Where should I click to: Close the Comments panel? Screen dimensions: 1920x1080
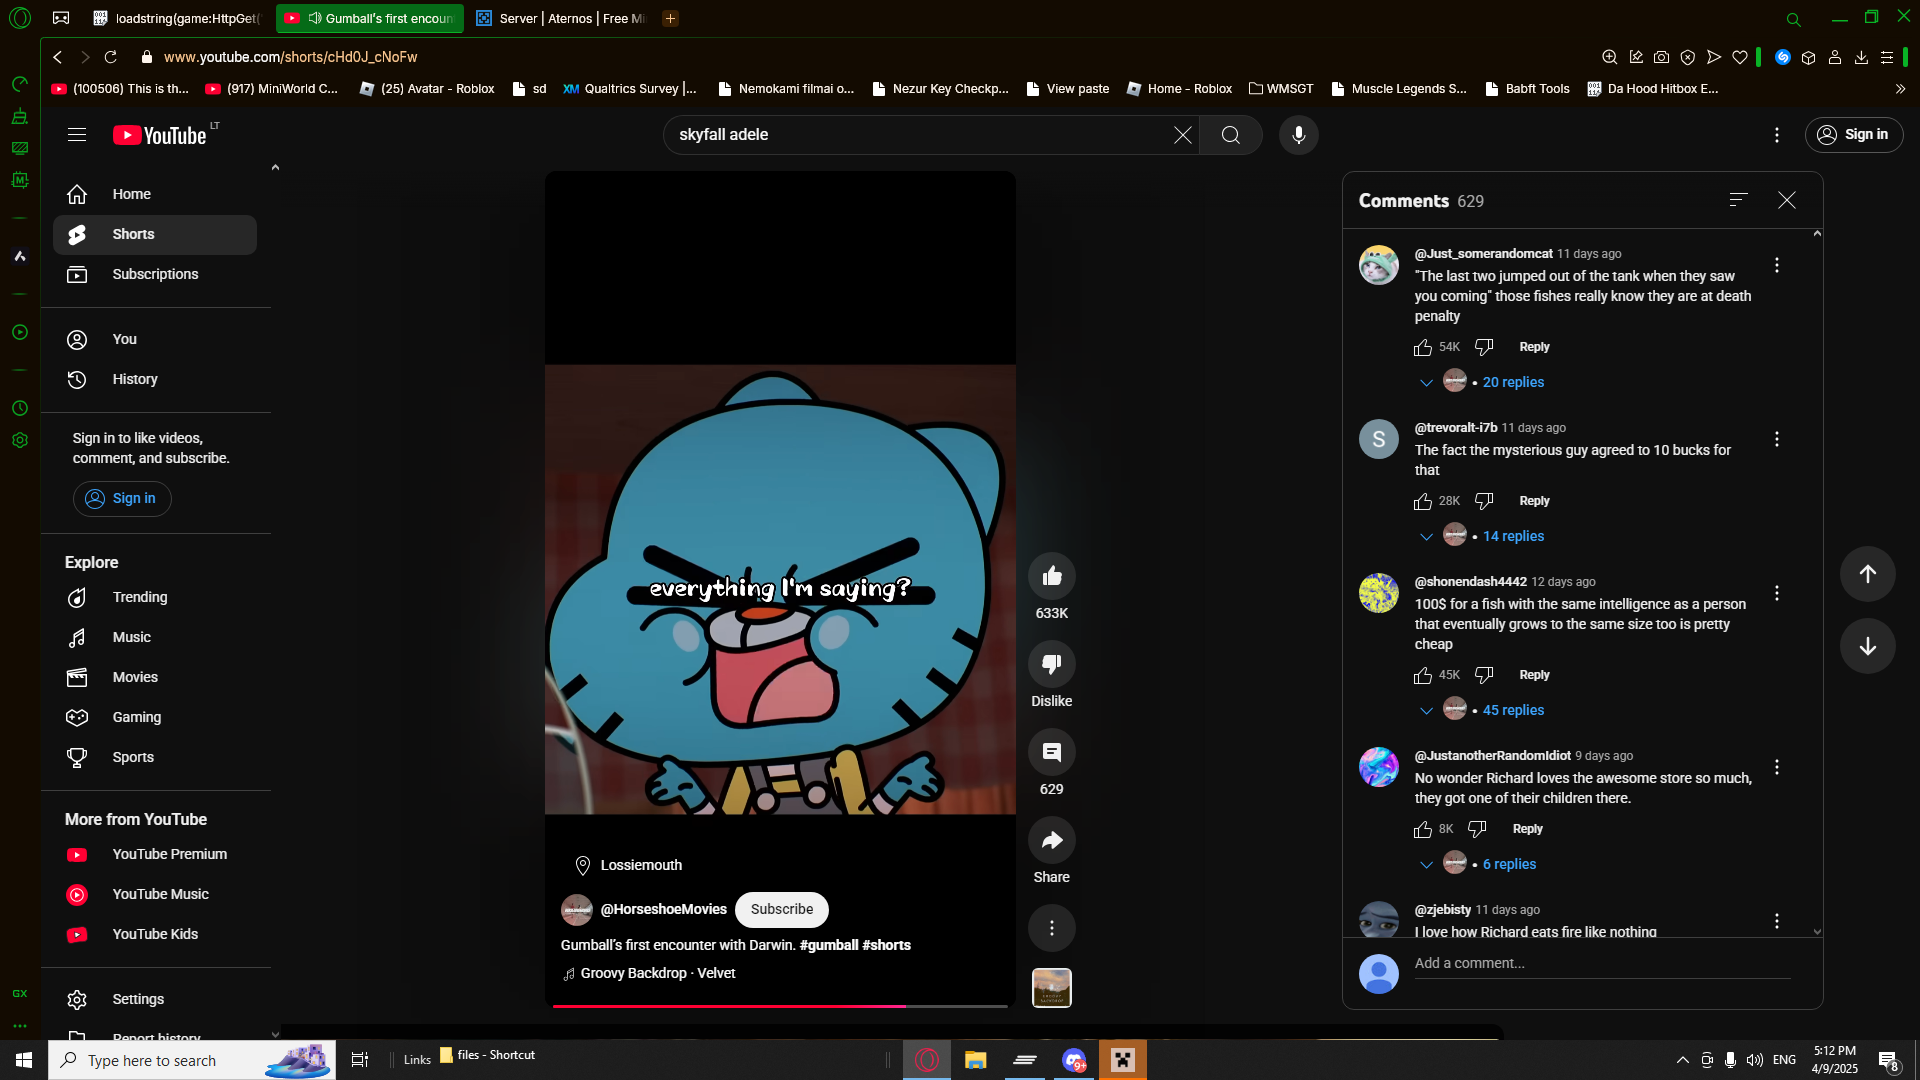pyautogui.click(x=1787, y=201)
